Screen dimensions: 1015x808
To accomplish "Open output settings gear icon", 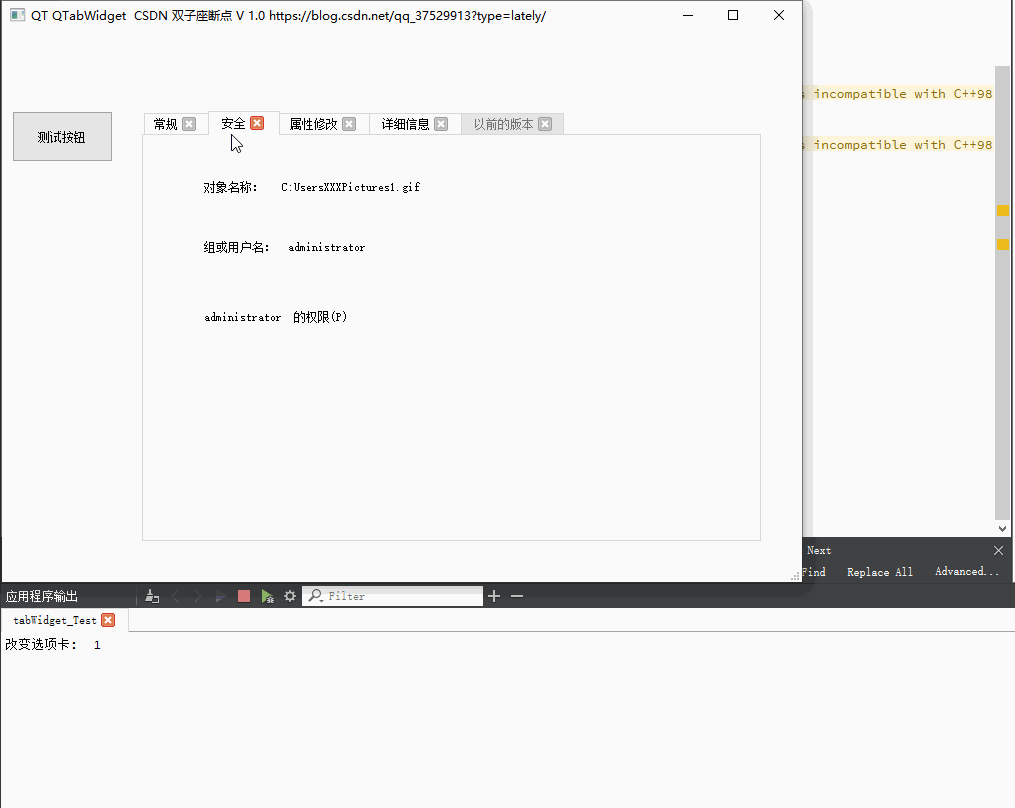I will [290, 596].
